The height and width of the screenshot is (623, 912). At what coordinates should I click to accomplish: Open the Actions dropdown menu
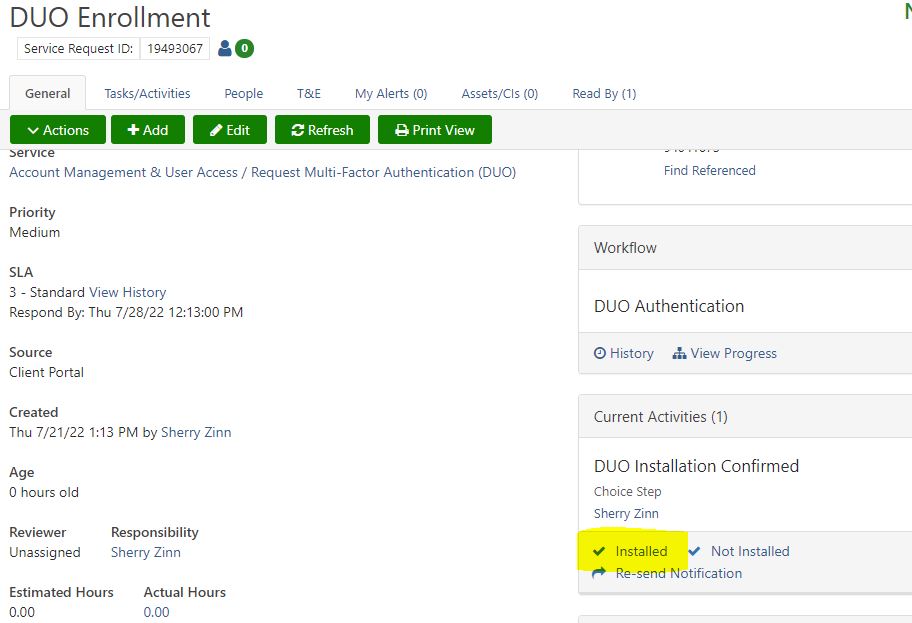[x=57, y=130]
